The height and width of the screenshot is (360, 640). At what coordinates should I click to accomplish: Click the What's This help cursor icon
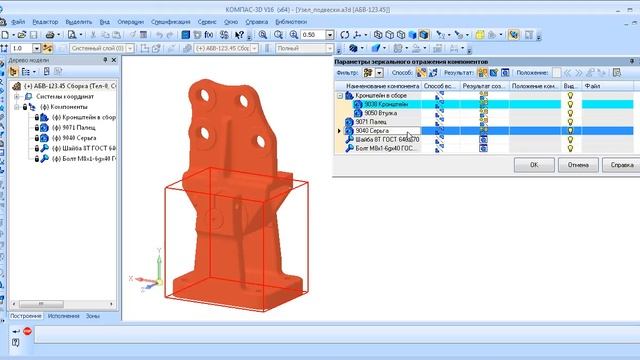(239, 35)
